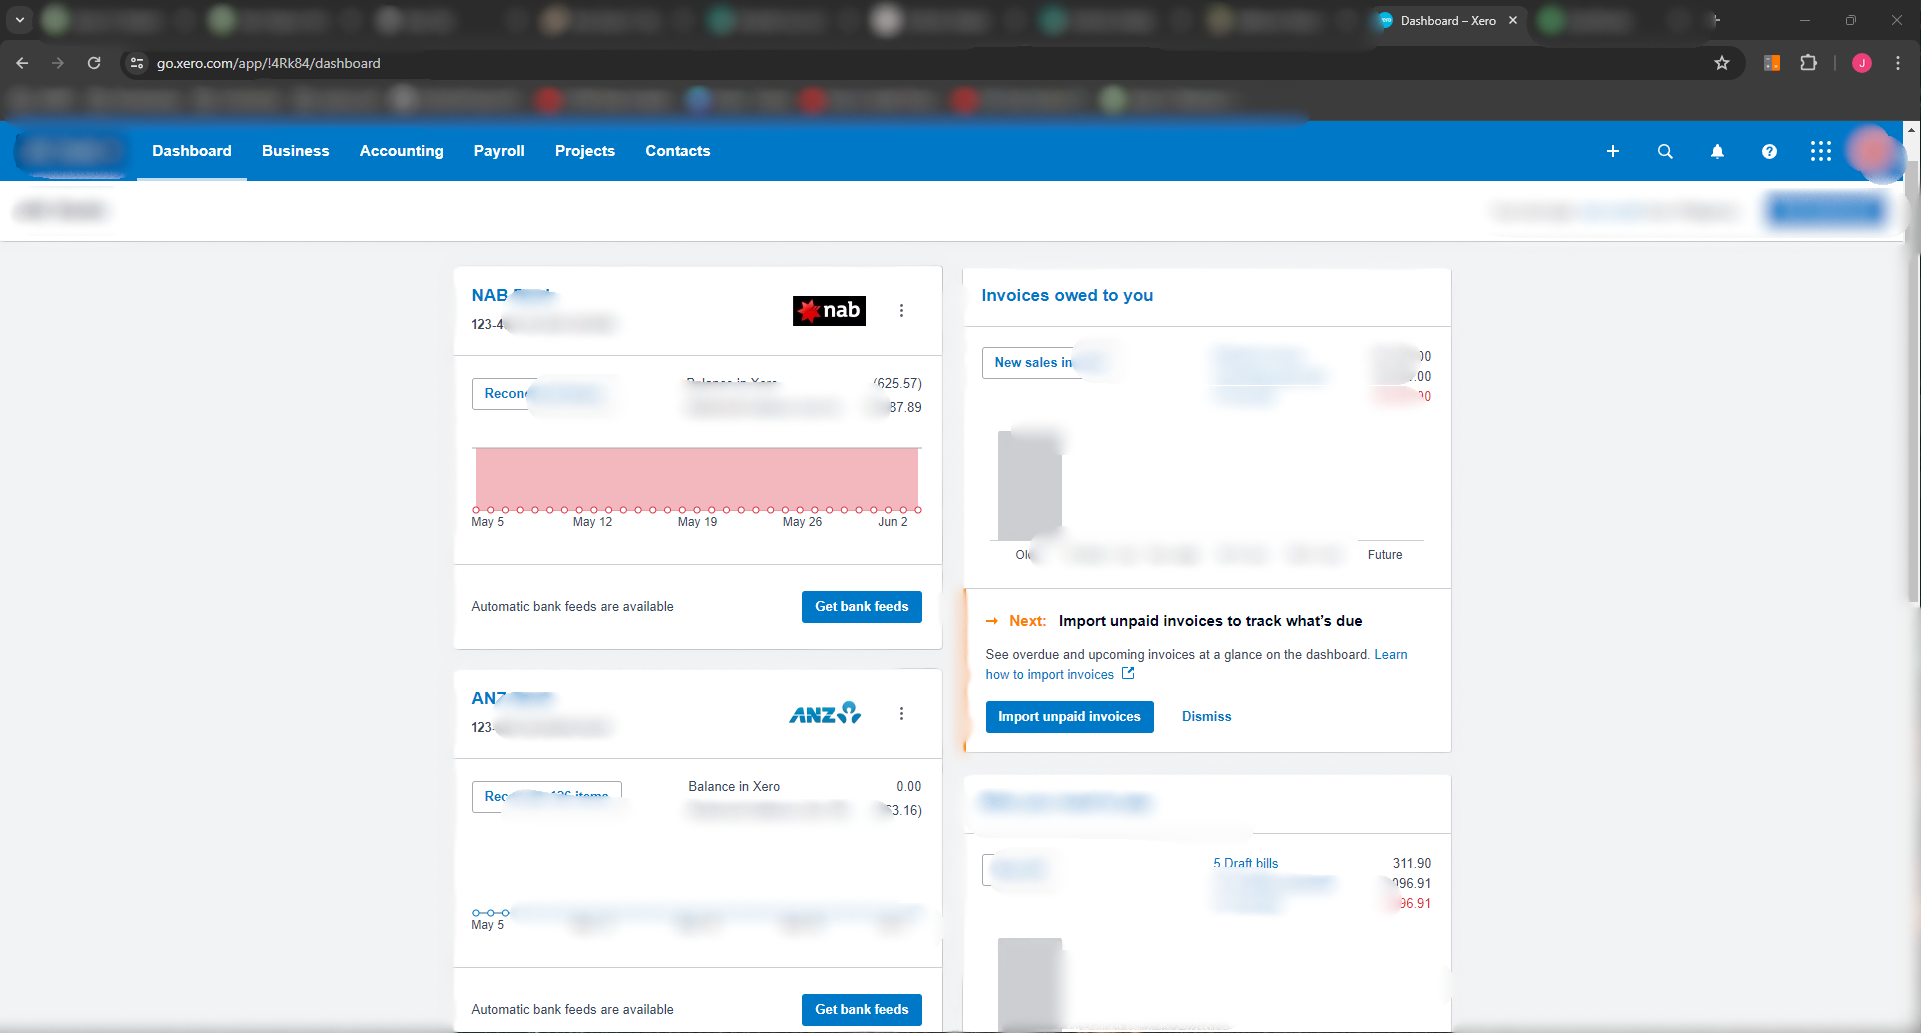View site information for go.xero.com
The width and height of the screenshot is (1921, 1033).
pyautogui.click(x=137, y=63)
